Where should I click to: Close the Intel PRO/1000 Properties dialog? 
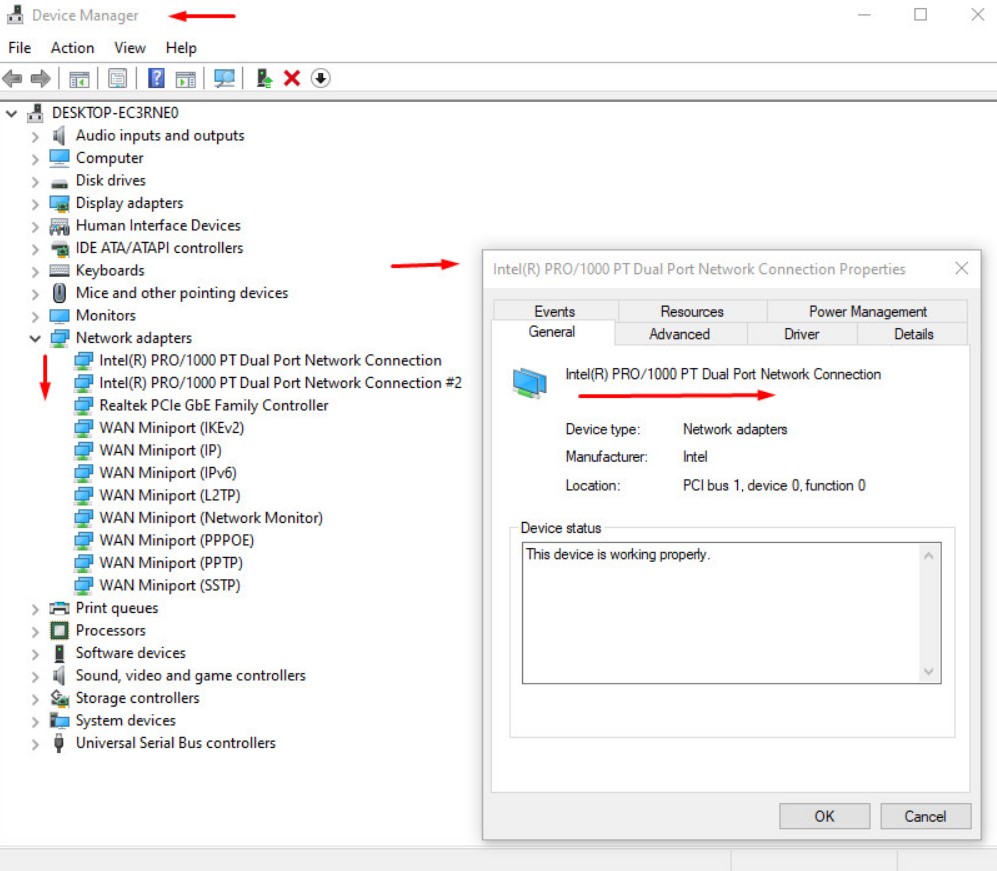[x=961, y=269]
